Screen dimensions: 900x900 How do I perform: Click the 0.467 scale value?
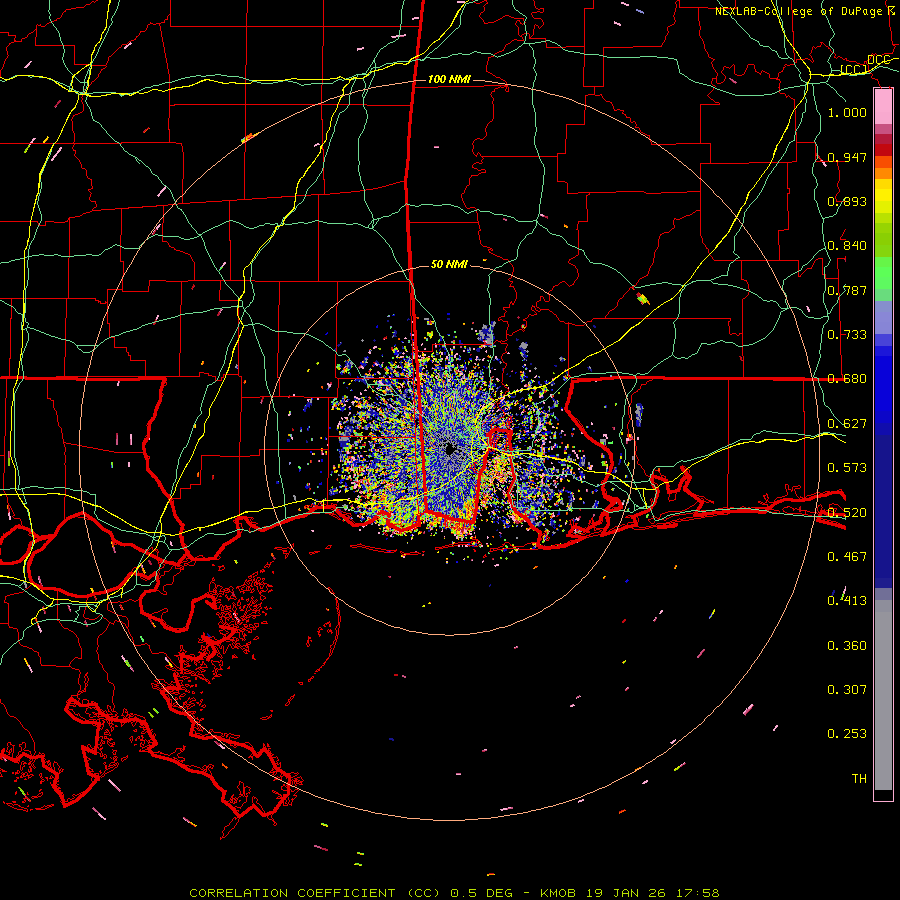pyautogui.click(x=847, y=556)
